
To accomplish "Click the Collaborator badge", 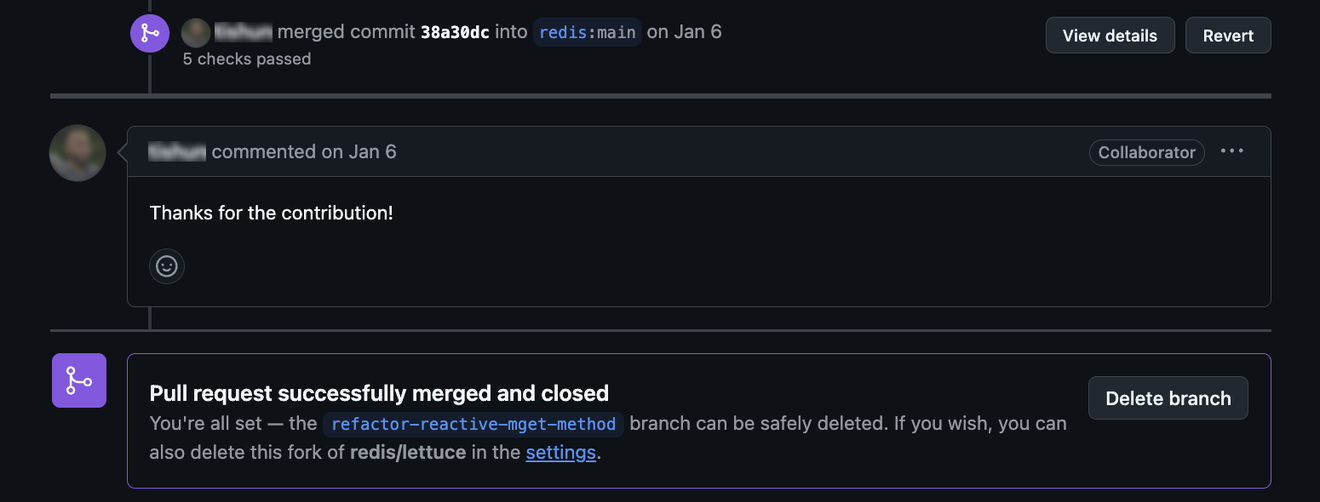I will [1147, 152].
